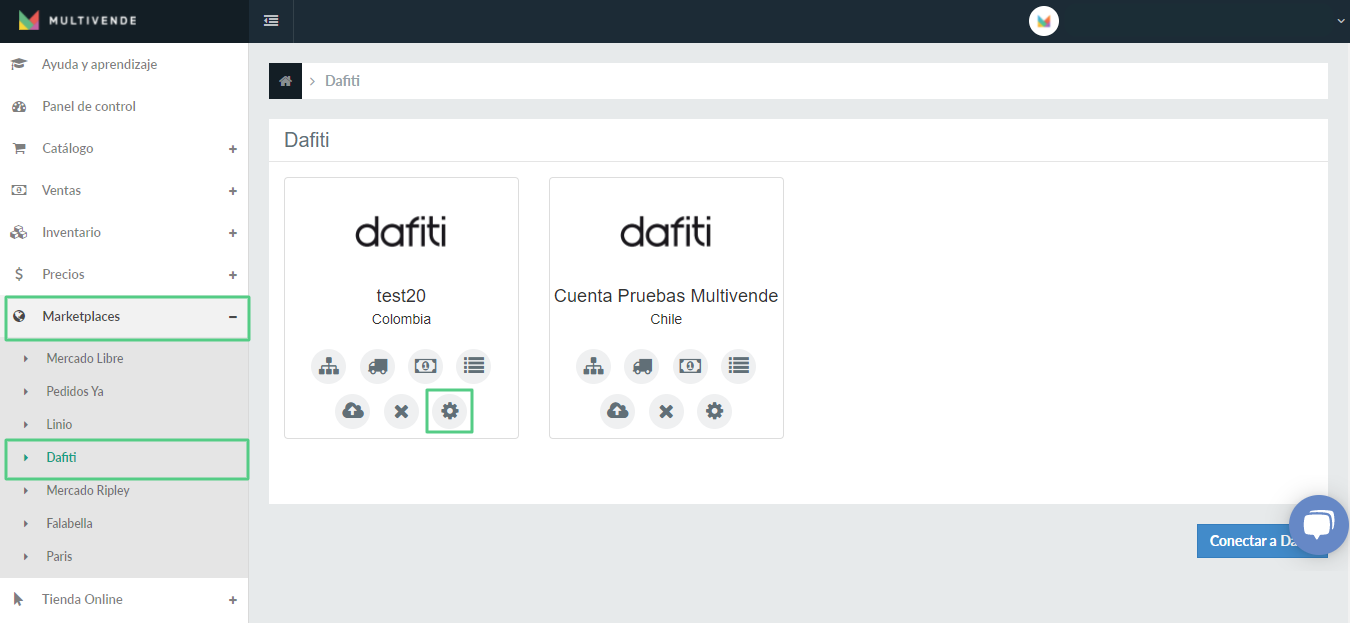Open gear settings for test20 account
The image size is (1350, 623).
click(x=449, y=411)
